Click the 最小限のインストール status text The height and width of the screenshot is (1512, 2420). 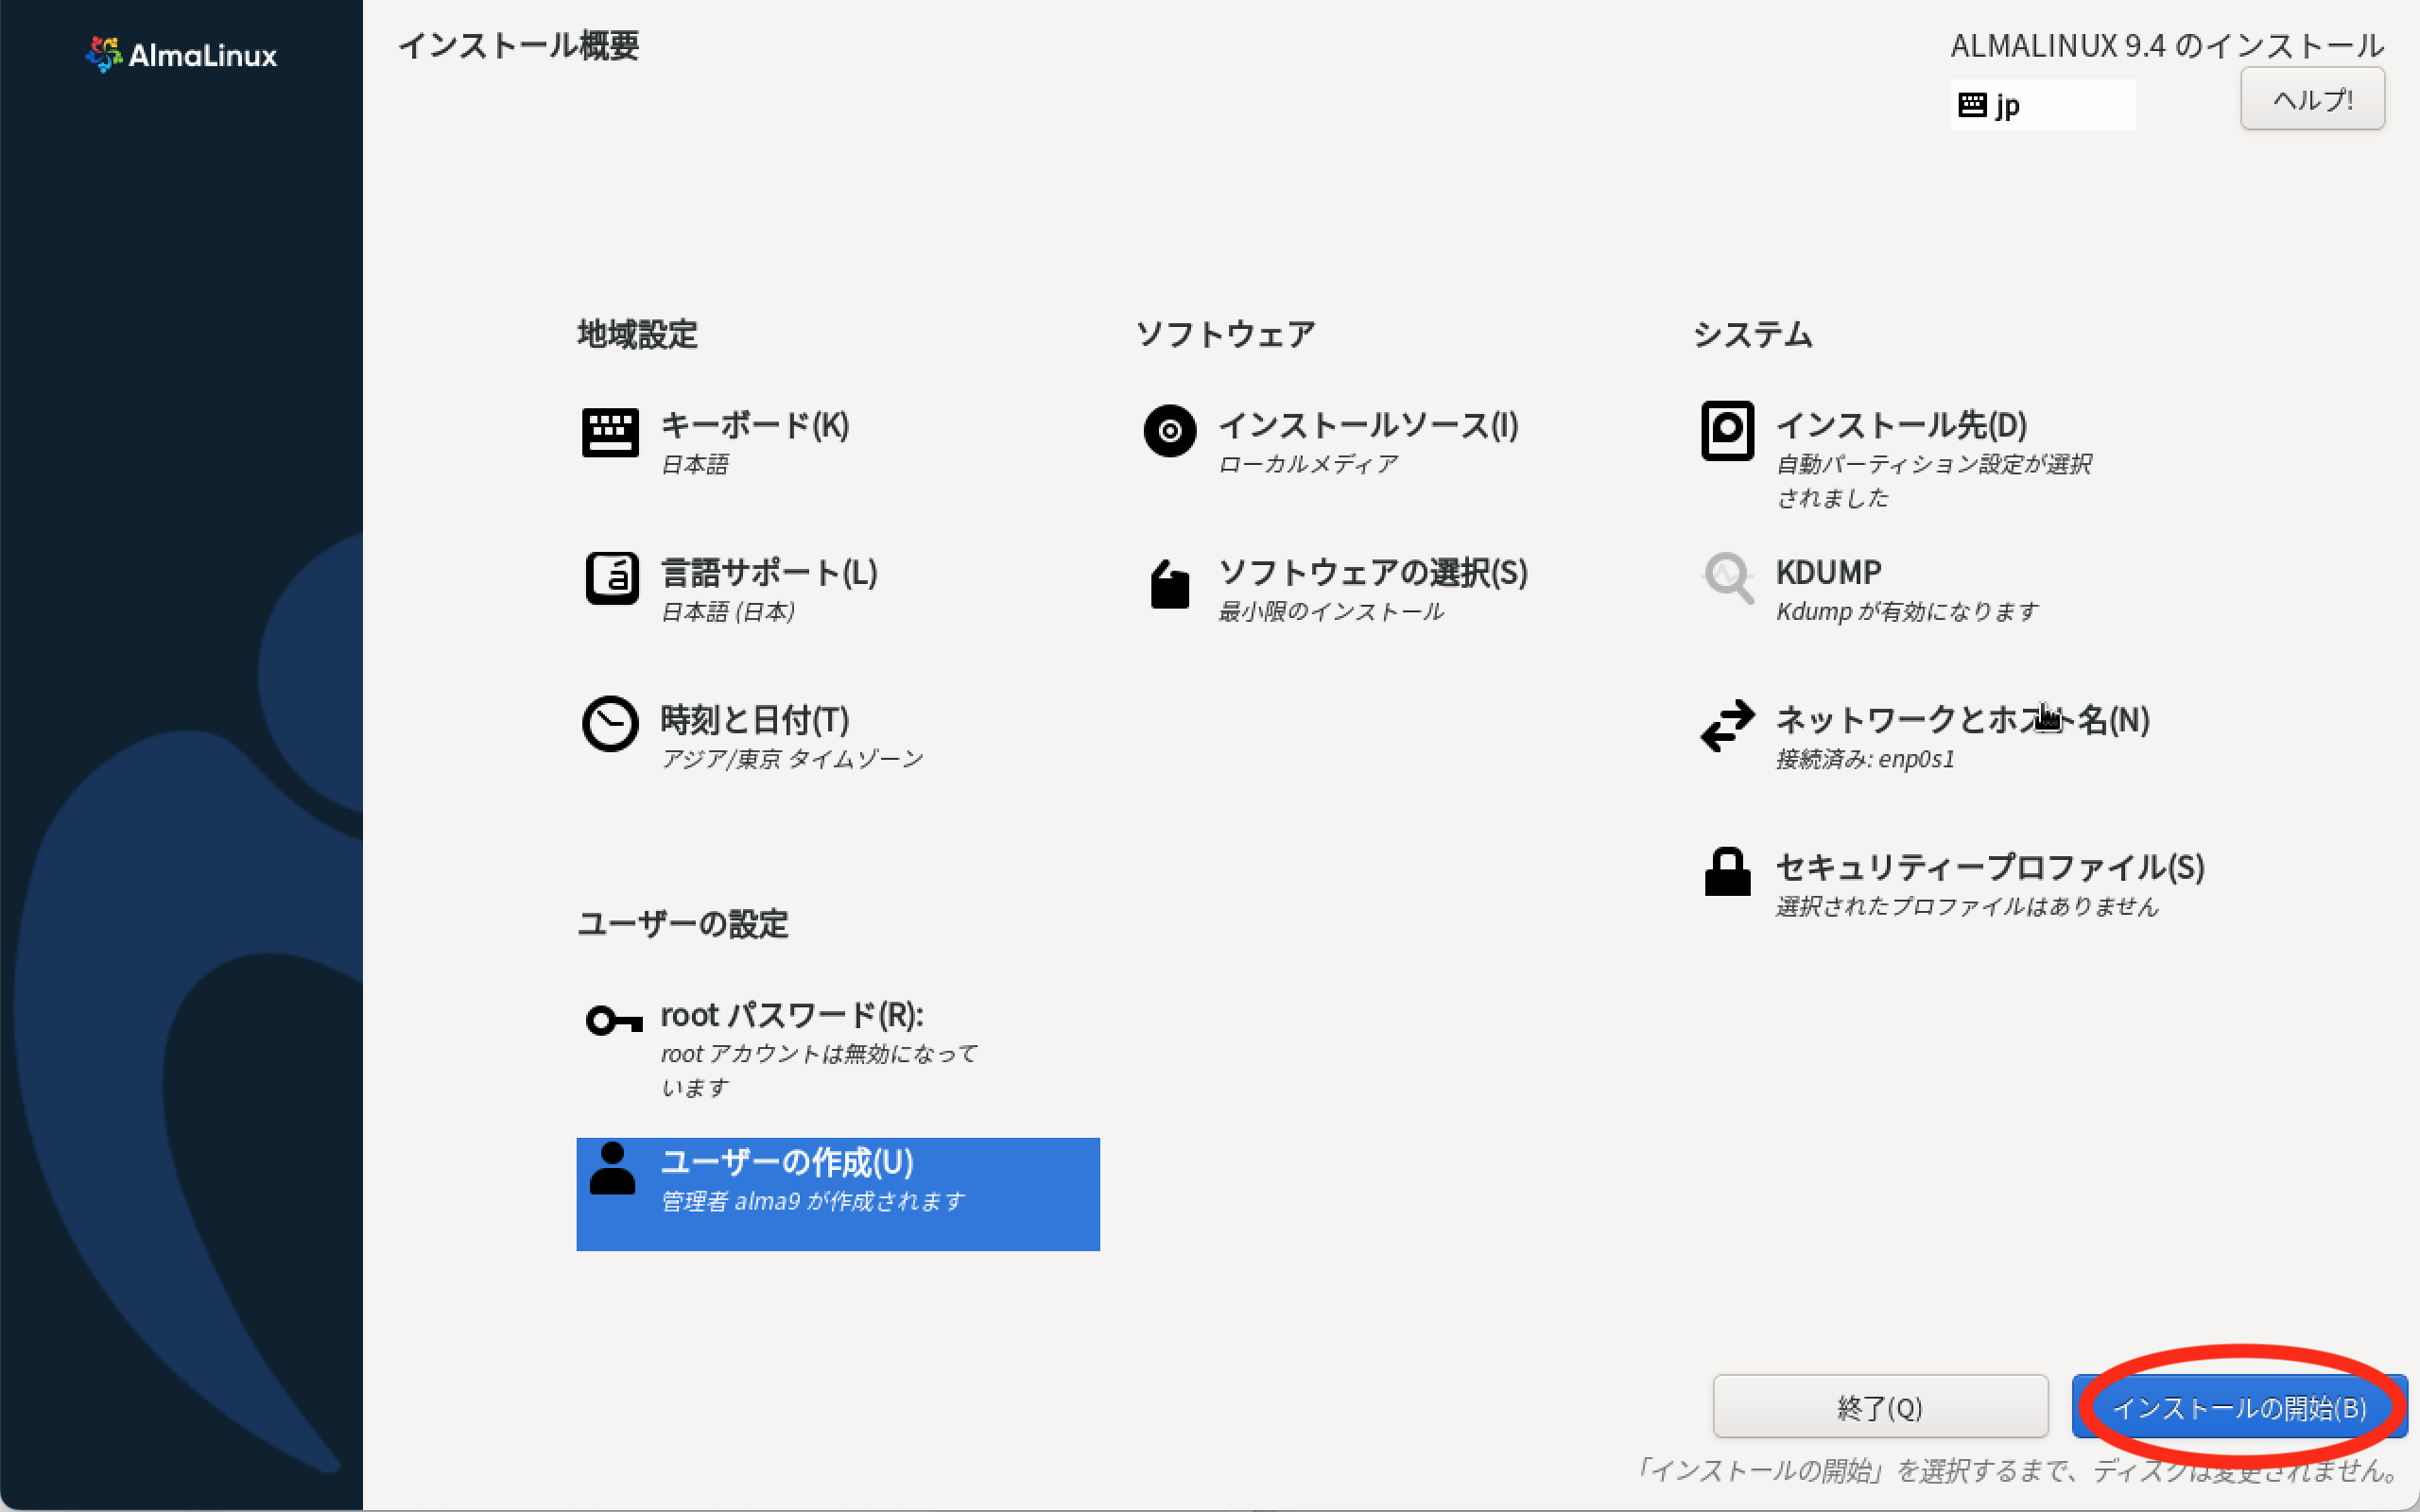tap(1331, 611)
